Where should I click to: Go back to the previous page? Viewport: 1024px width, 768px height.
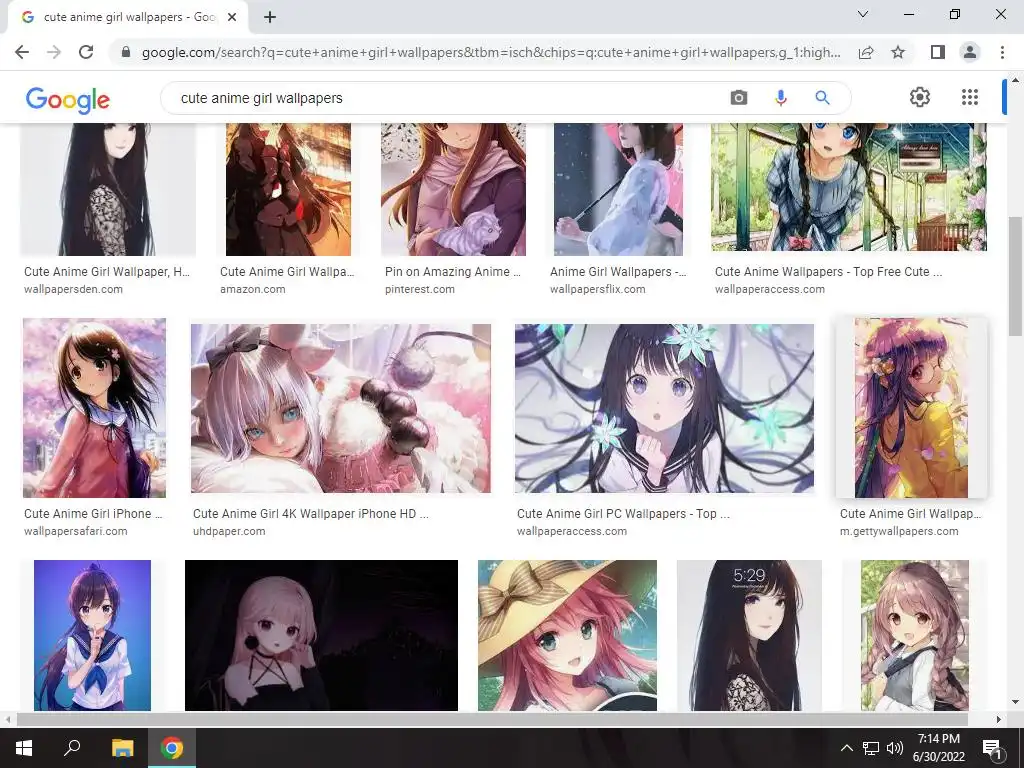tap(22, 52)
